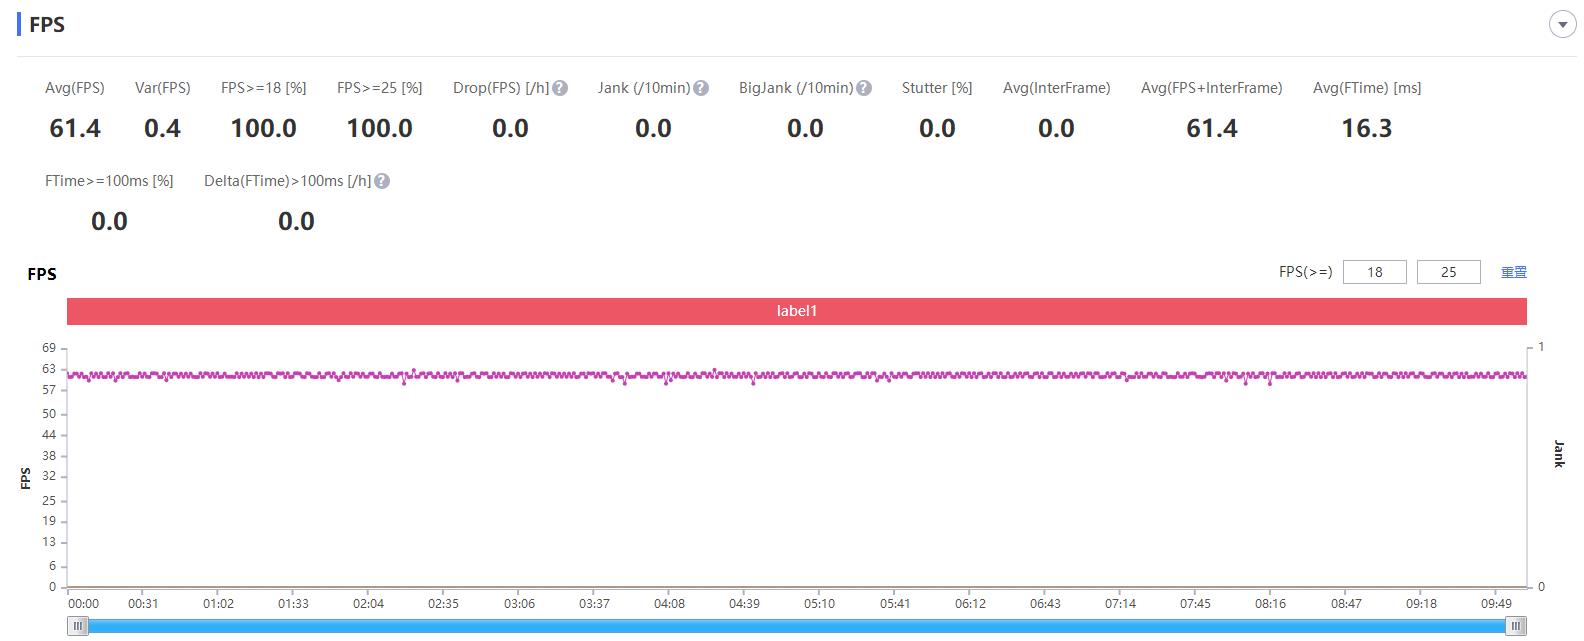Select the red label1 bar
Viewport: 1584px width, 641px height.
pyautogui.click(x=796, y=311)
